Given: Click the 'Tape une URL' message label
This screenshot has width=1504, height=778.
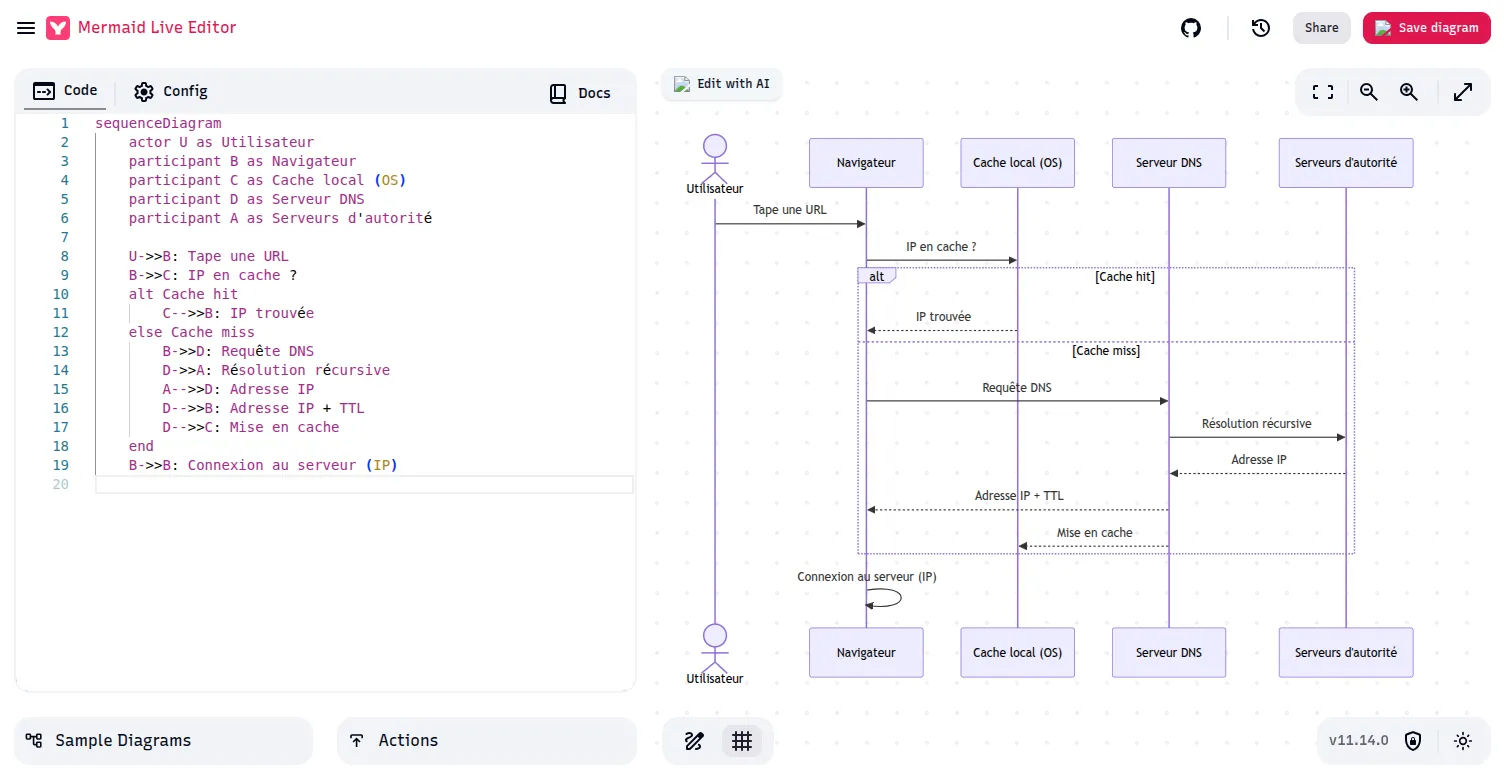Looking at the screenshot, I should (790, 210).
